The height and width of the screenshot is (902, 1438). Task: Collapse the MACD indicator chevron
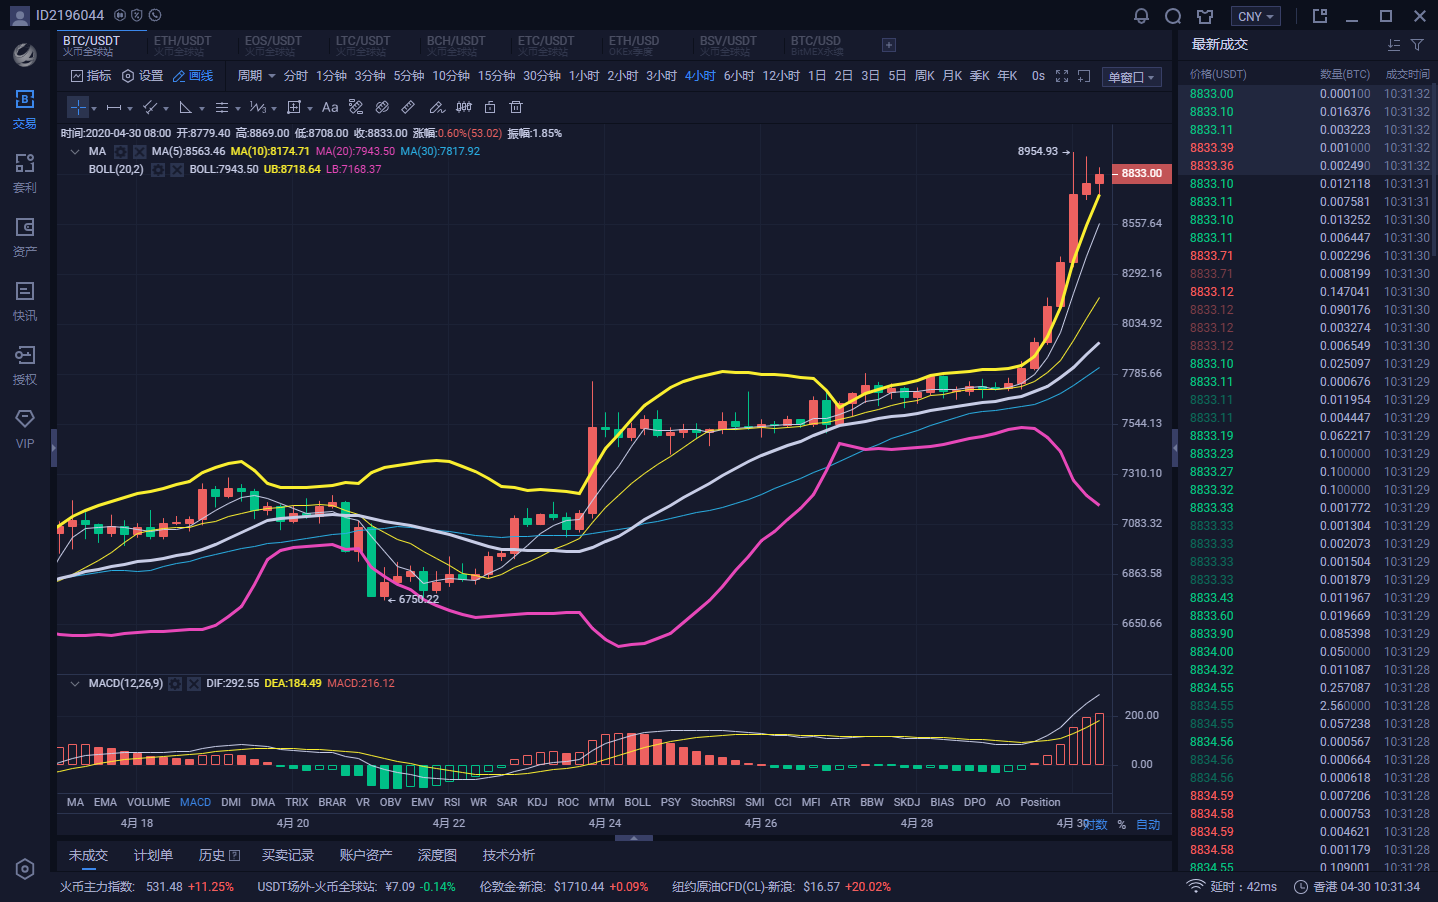[x=75, y=684]
